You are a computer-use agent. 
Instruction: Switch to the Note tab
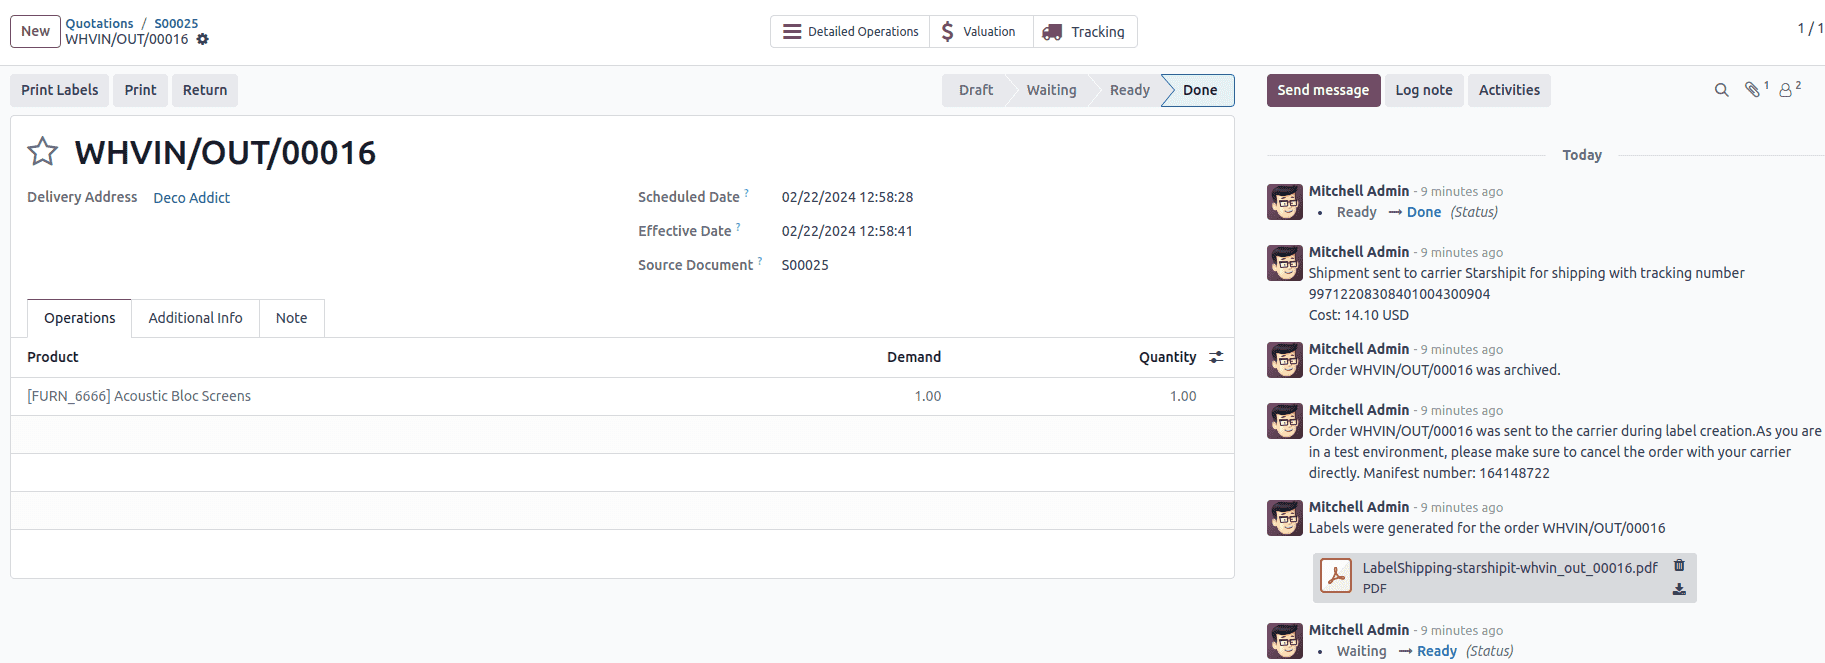point(291,318)
